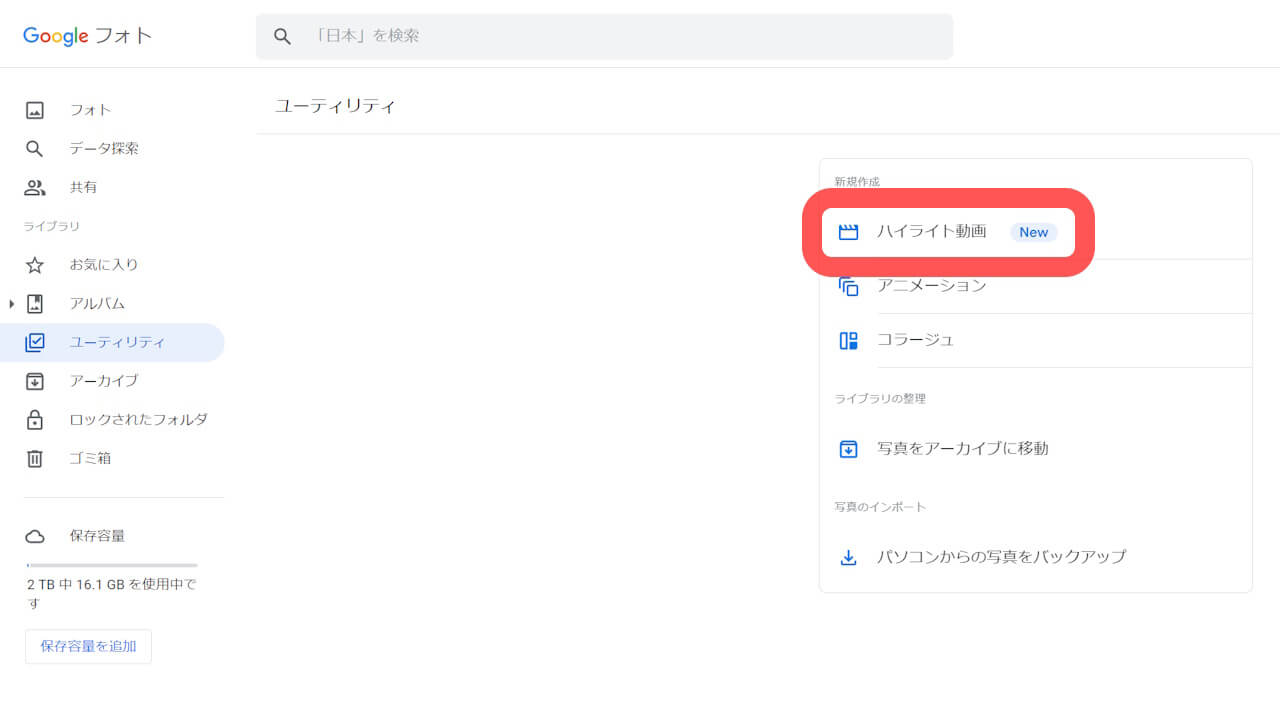Click the 保存容量 cloud icon
Viewport: 1280px width, 720px height.
click(35, 536)
